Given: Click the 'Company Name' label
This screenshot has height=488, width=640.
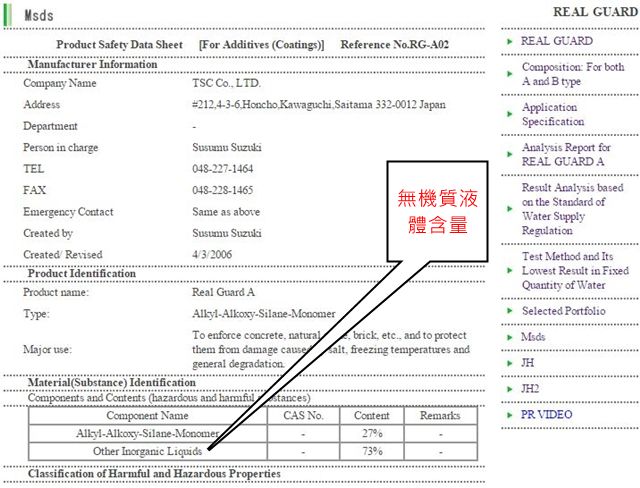Looking at the screenshot, I should tap(60, 83).
